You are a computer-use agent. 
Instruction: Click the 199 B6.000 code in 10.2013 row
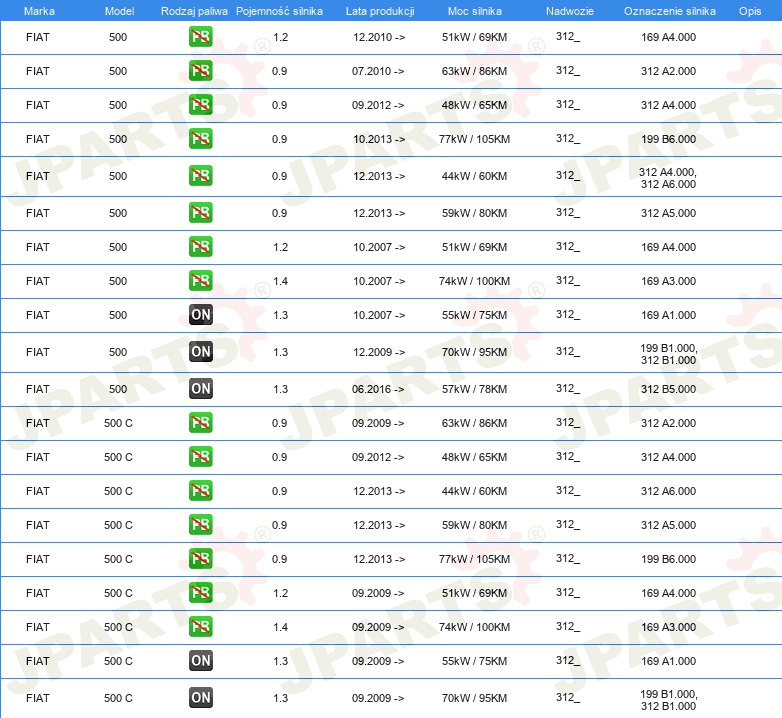668,139
